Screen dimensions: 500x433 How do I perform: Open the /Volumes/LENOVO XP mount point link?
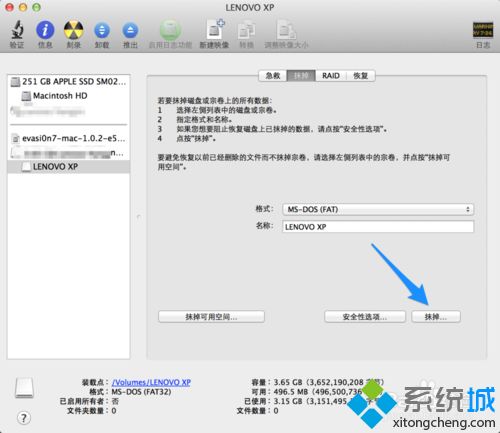click(x=151, y=382)
